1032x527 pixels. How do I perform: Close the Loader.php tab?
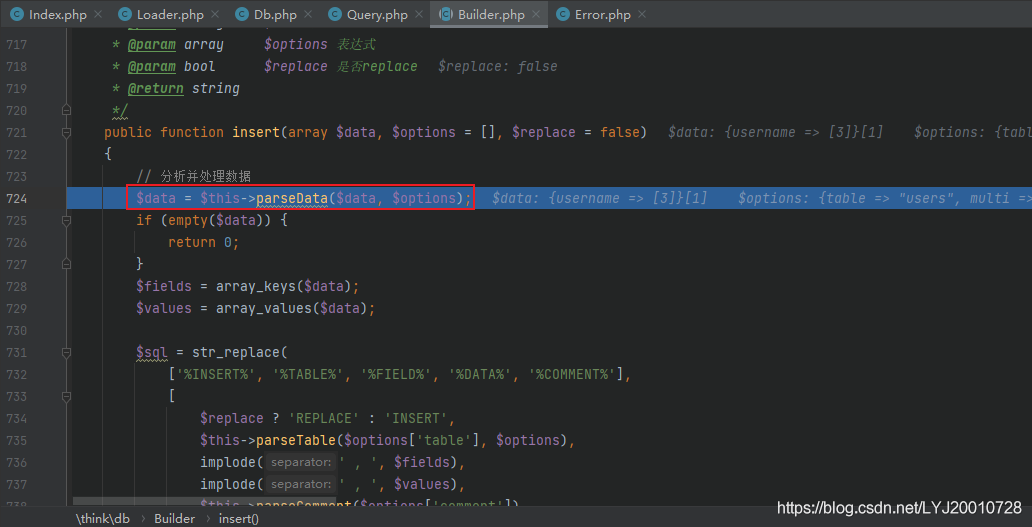[215, 14]
